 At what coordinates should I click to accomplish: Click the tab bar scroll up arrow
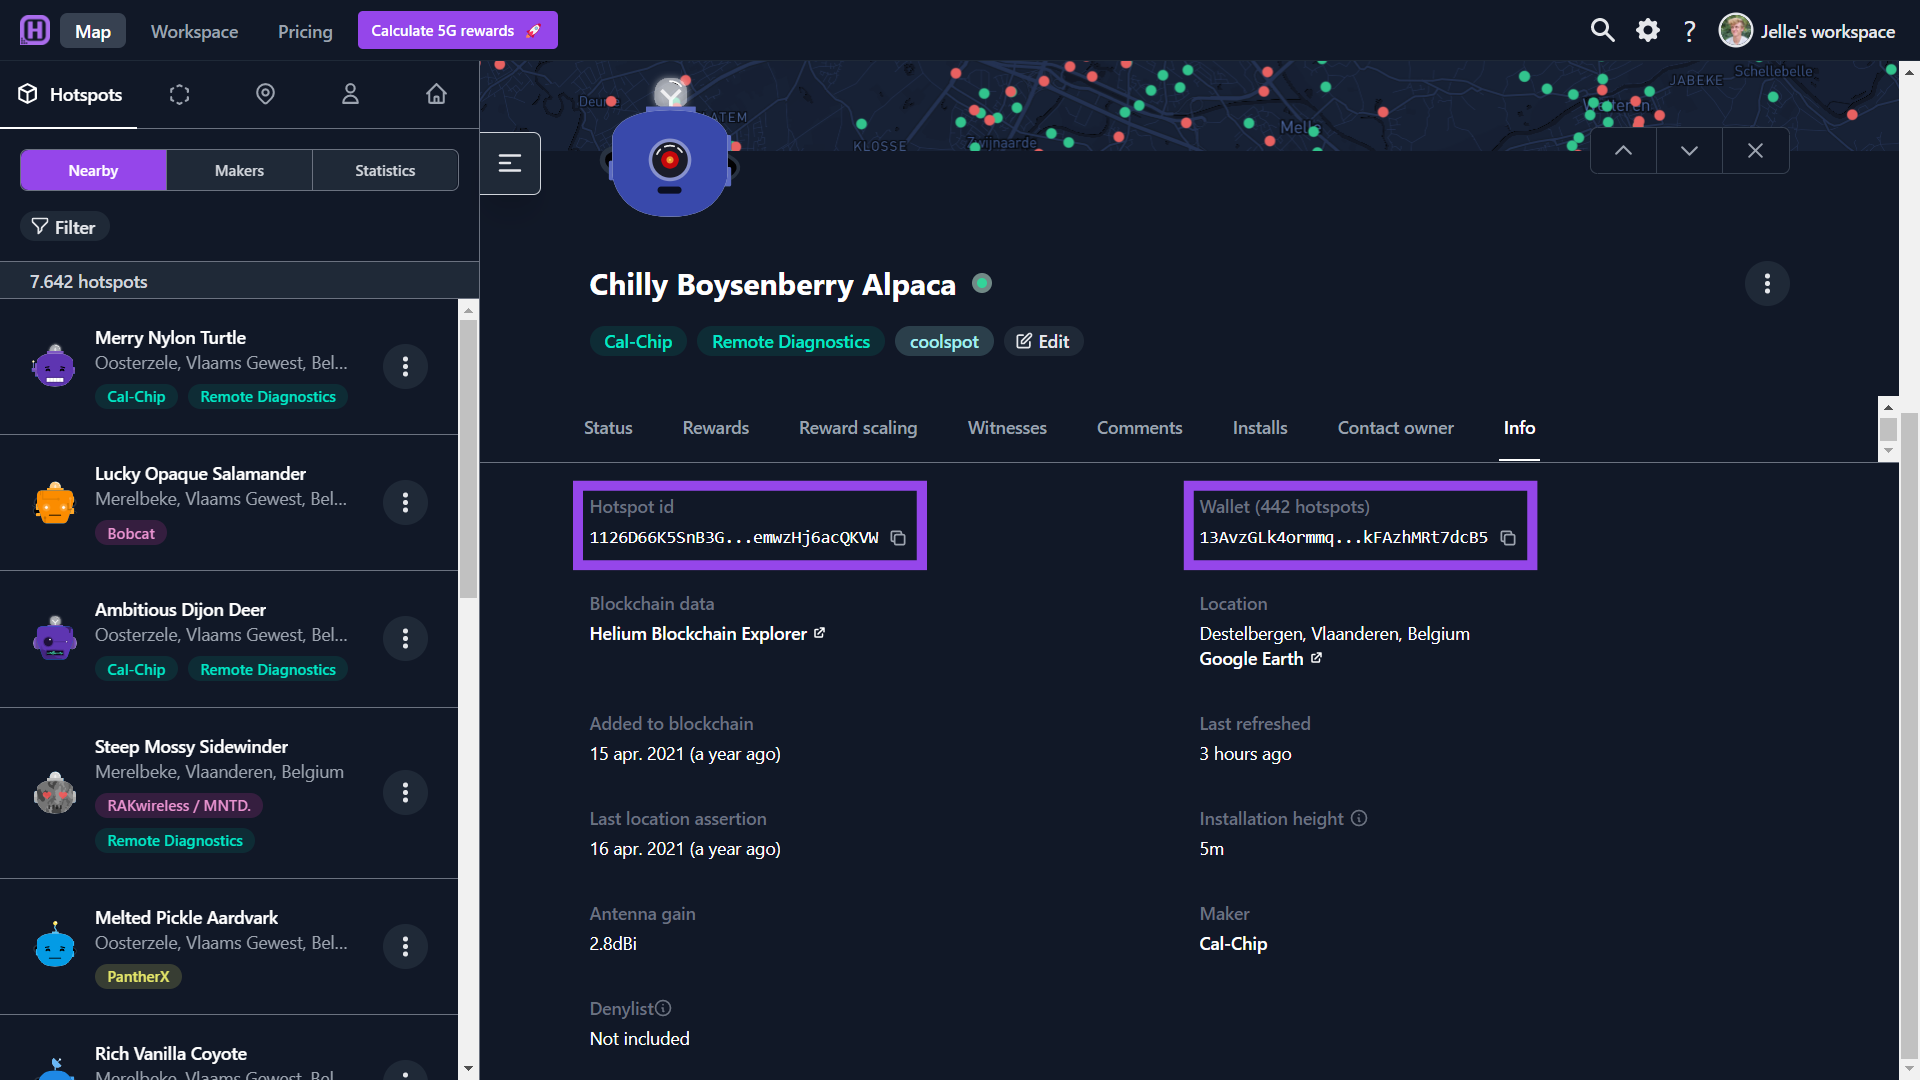(x=1888, y=407)
